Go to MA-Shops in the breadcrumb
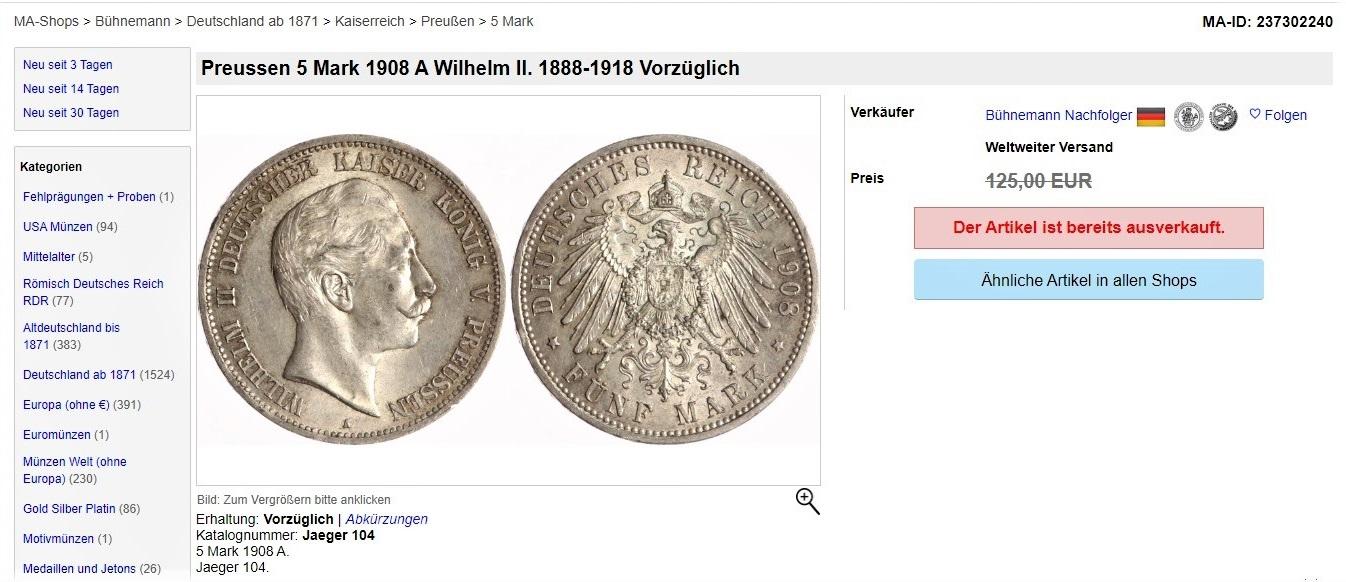The width and height of the screenshot is (1346, 582). pyautogui.click(x=46, y=21)
